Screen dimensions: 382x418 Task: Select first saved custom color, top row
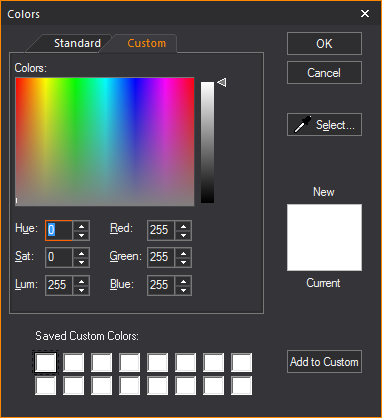point(46,362)
